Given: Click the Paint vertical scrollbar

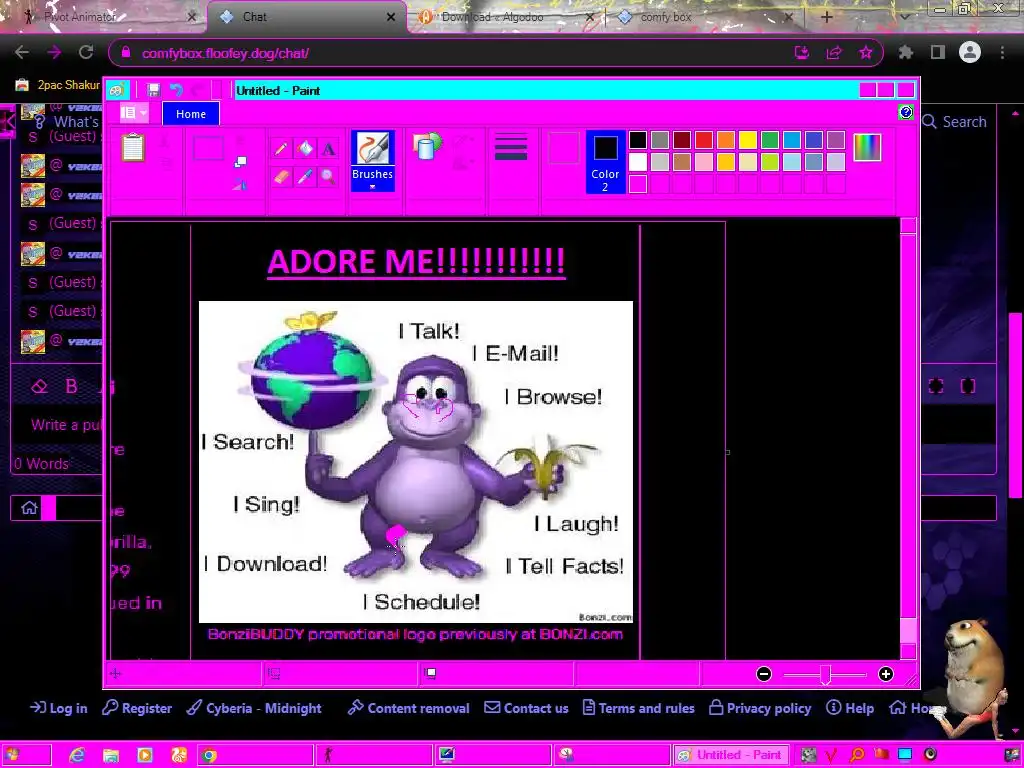Looking at the screenshot, I should 908,439.
